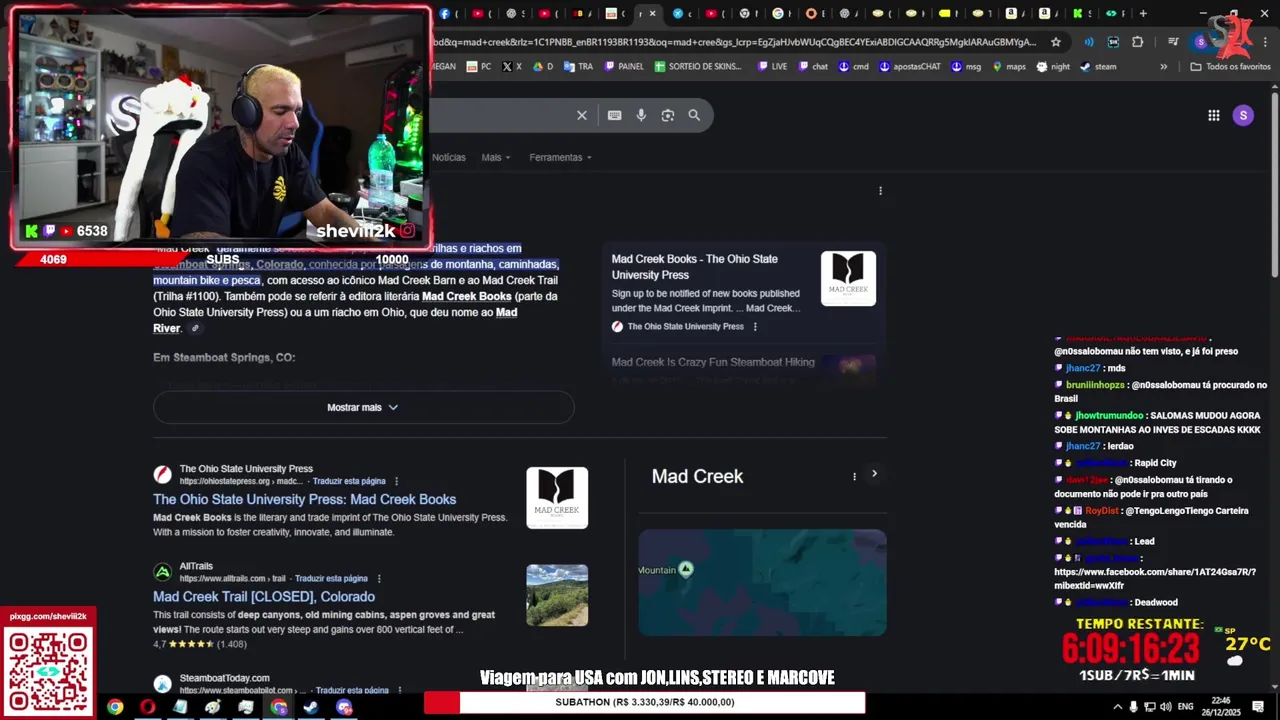
Task: Open a new browser tab
Action: click(x=1143, y=14)
